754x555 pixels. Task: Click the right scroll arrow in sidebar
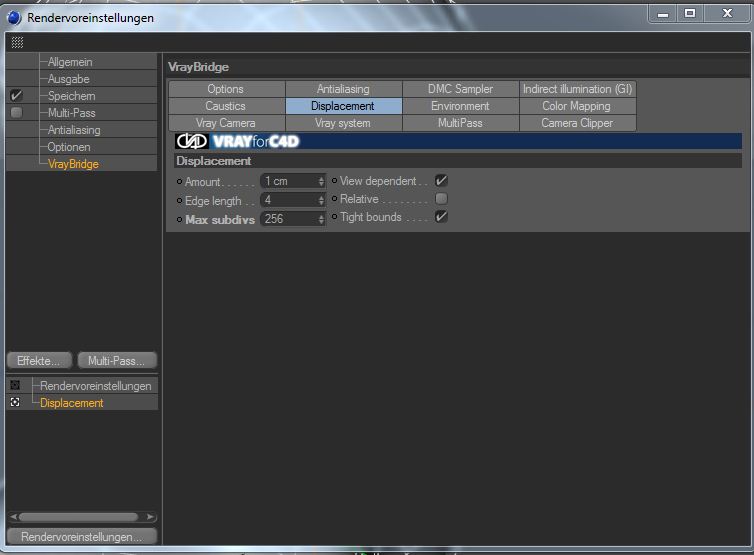[x=151, y=517]
